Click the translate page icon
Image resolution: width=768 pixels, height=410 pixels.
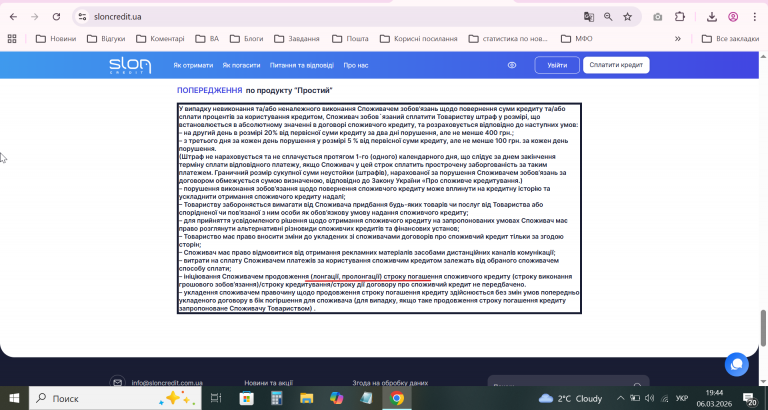click(589, 17)
